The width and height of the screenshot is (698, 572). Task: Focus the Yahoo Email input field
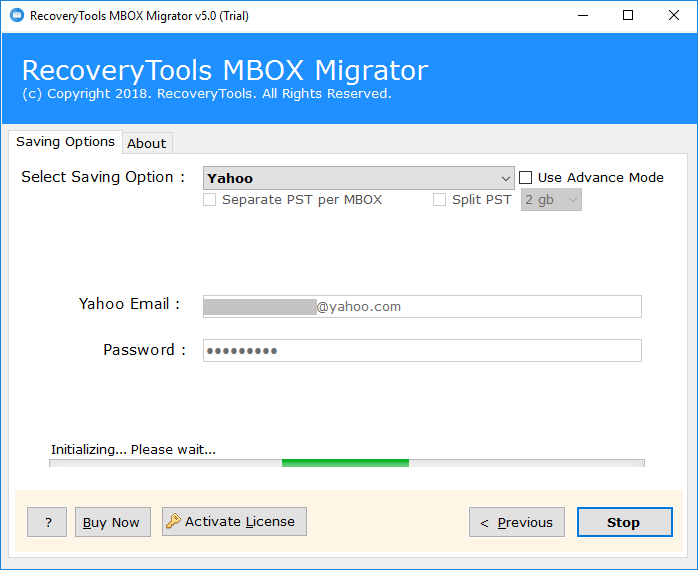coord(422,306)
